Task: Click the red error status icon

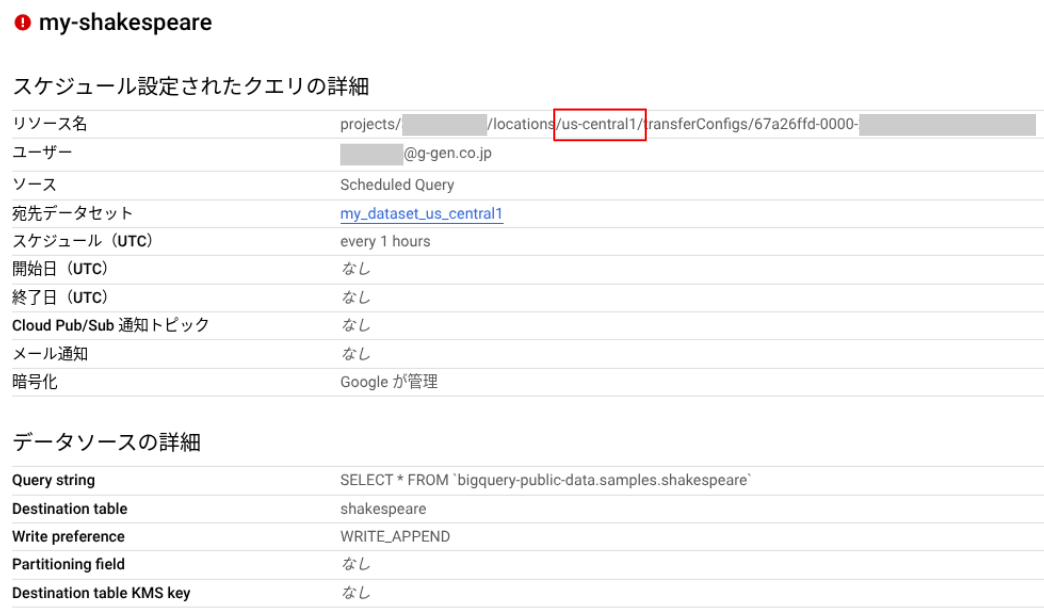Action: [23, 23]
